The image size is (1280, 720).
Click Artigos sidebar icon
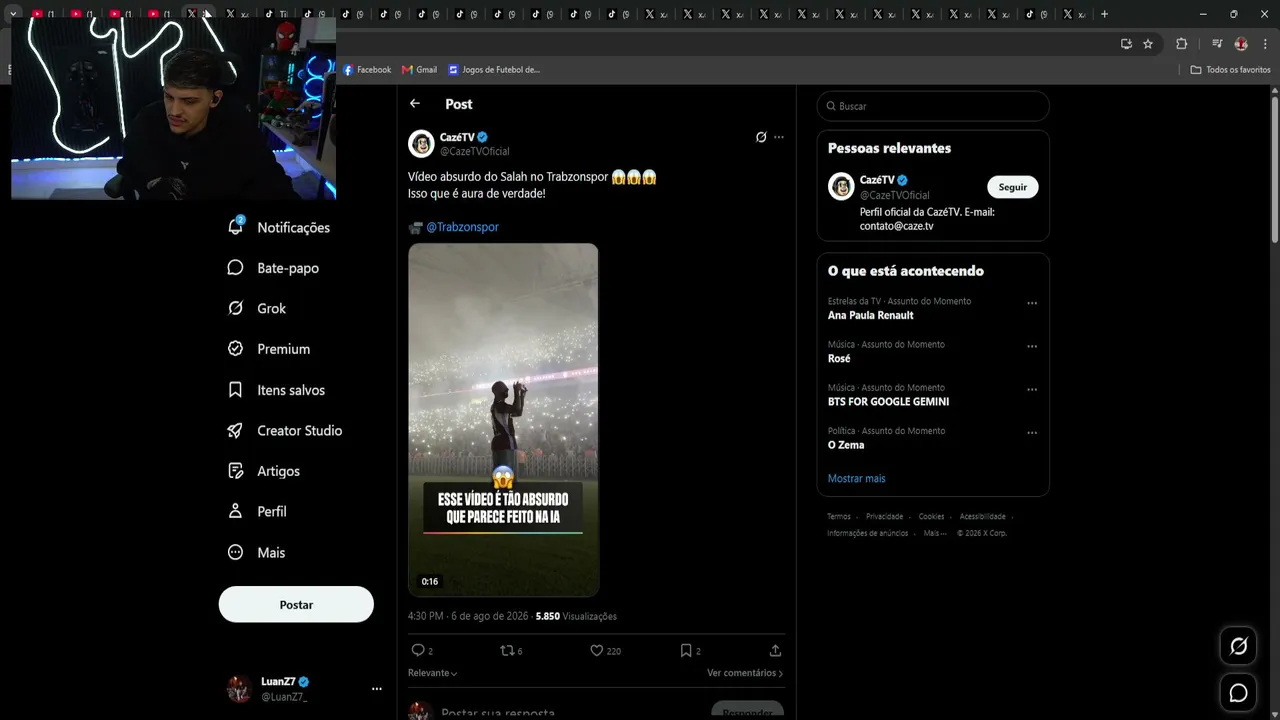(x=235, y=471)
